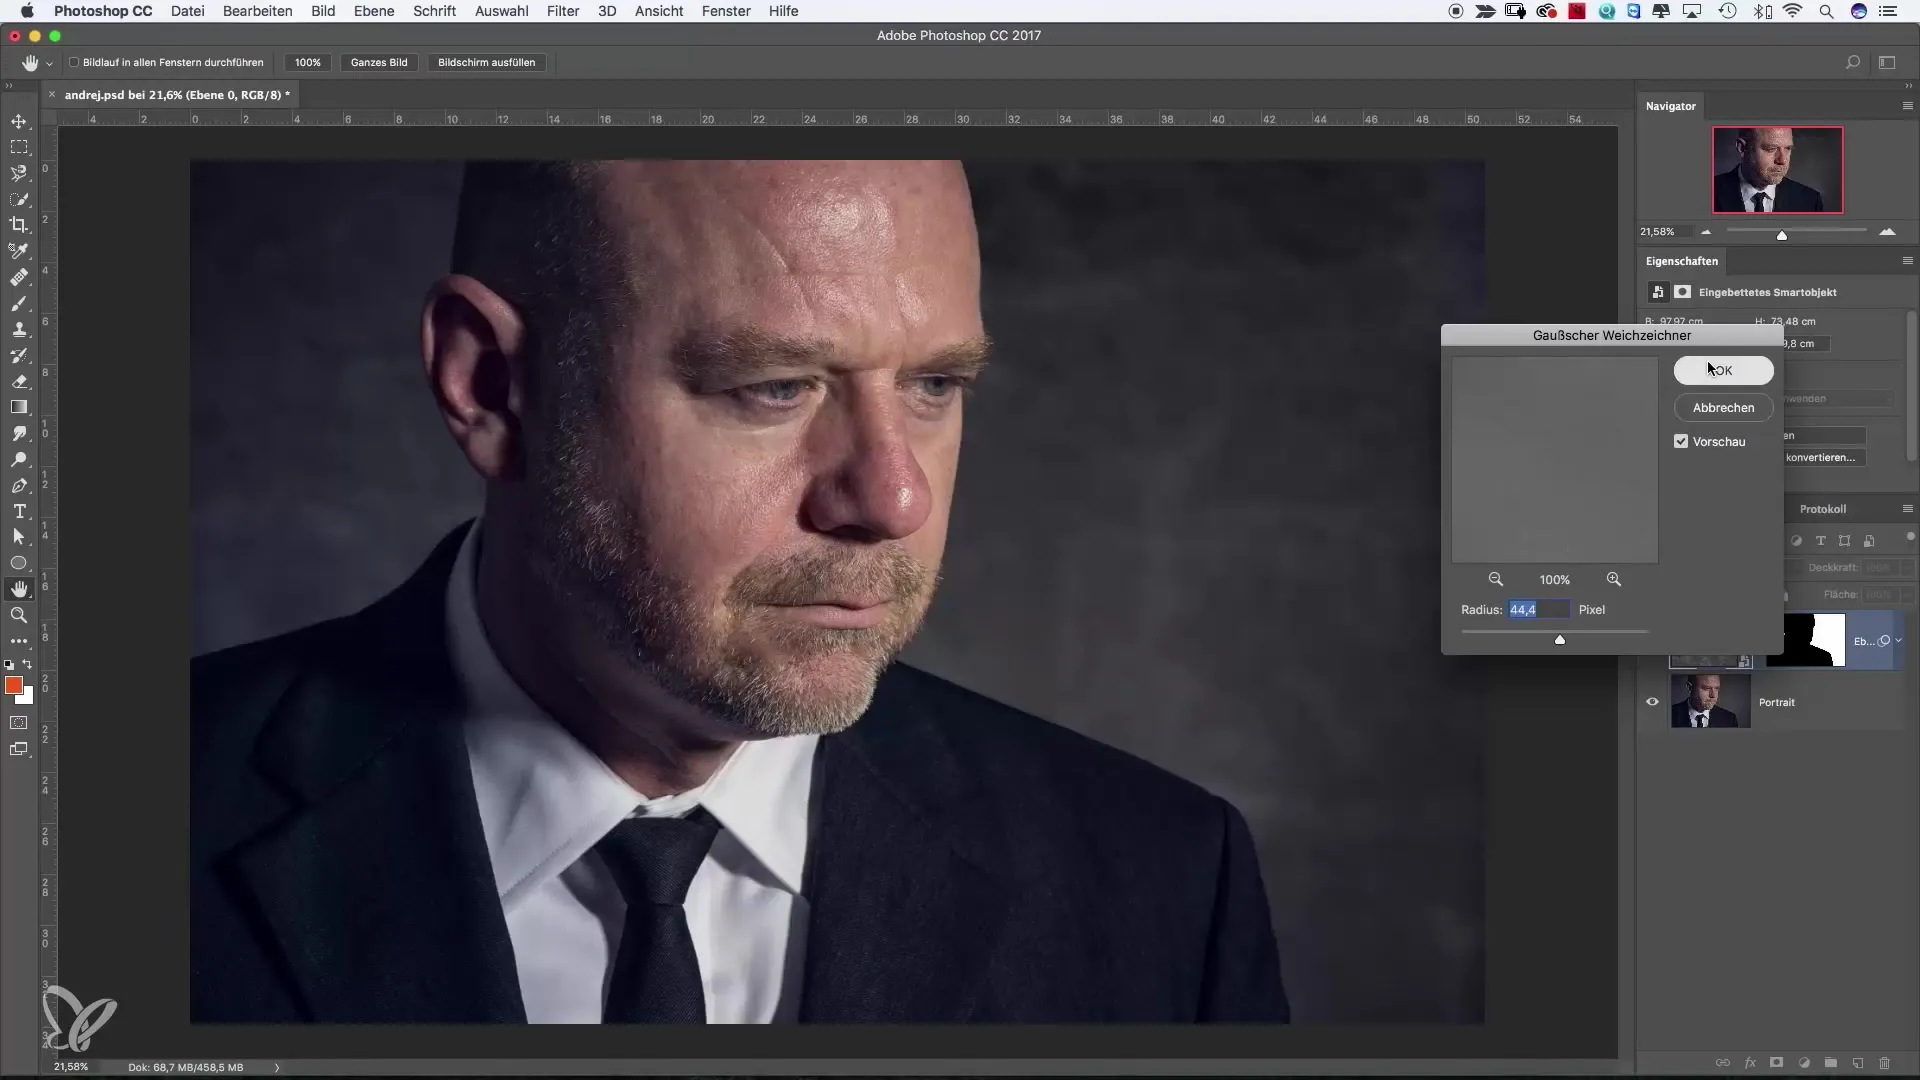Screen dimensions: 1920x1080
Task: Expand the status bar info arrow
Action: 277,1067
